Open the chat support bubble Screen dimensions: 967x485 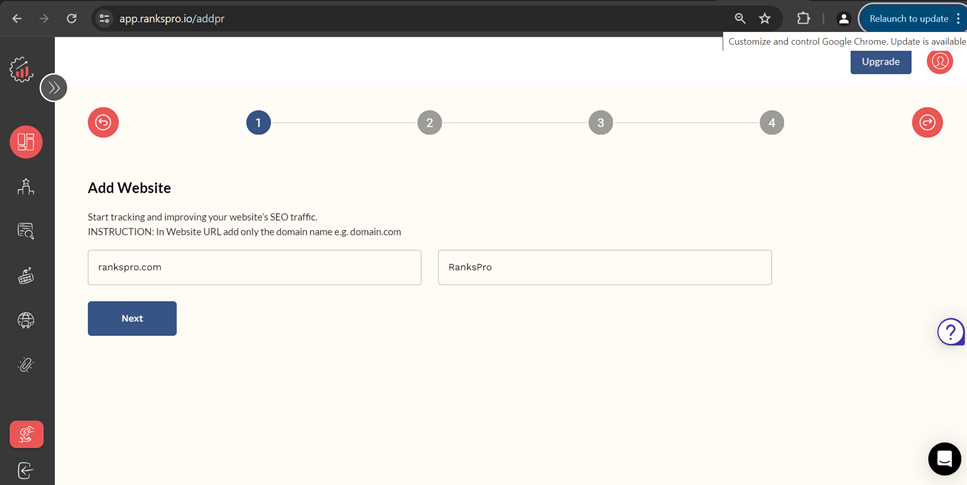coord(944,458)
